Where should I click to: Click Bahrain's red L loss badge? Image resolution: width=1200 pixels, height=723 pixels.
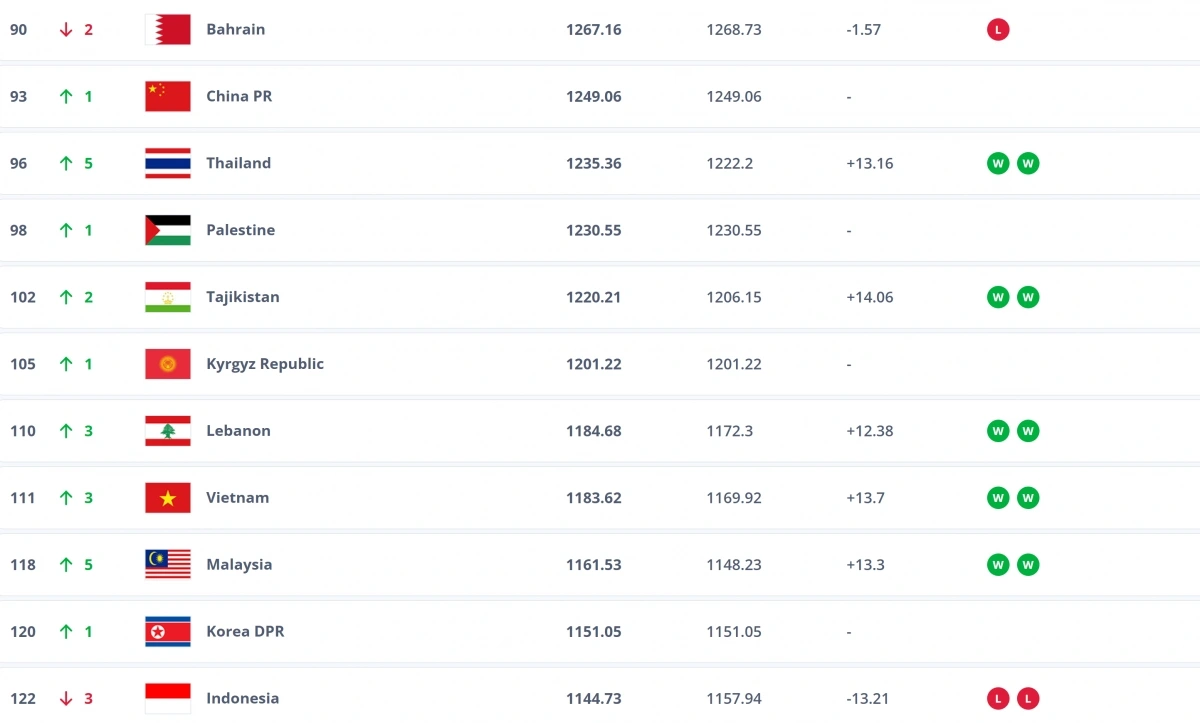[998, 30]
